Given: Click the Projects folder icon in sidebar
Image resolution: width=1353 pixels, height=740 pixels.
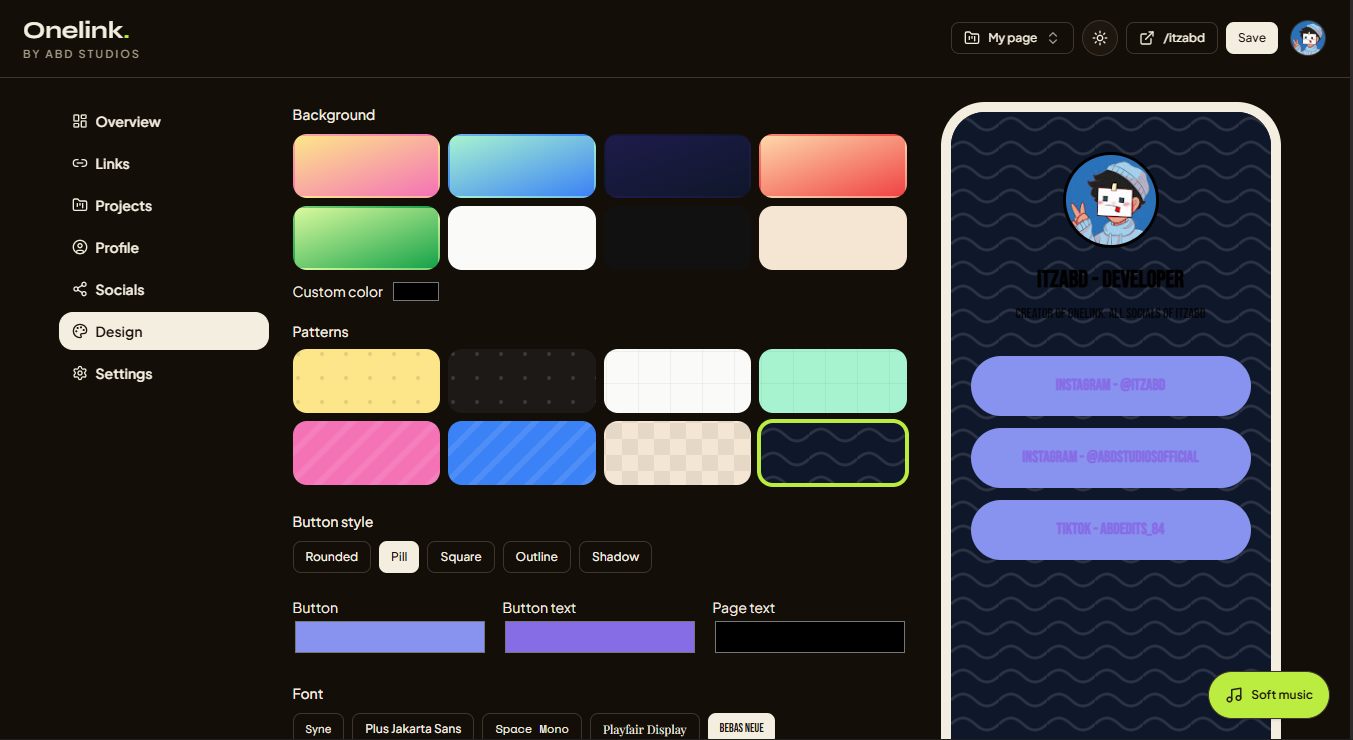Looking at the screenshot, I should point(80,206).
